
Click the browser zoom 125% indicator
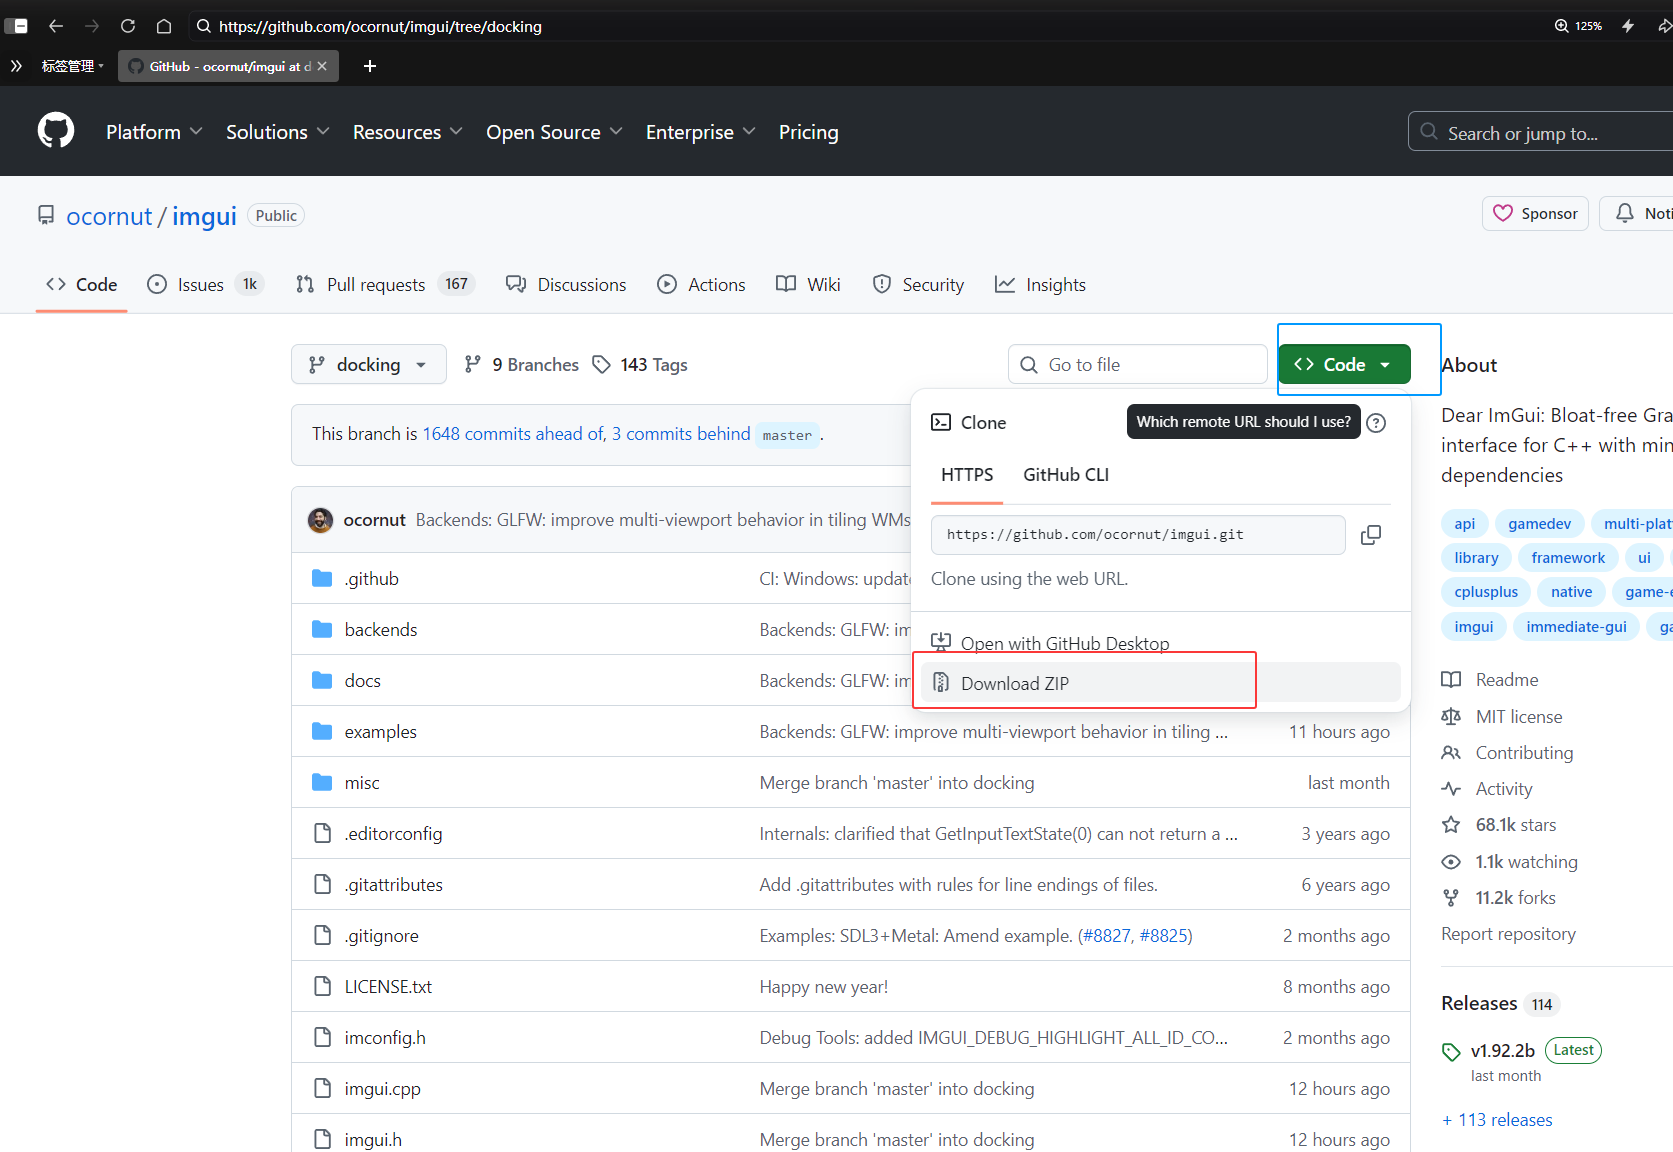pos(1579,26)
